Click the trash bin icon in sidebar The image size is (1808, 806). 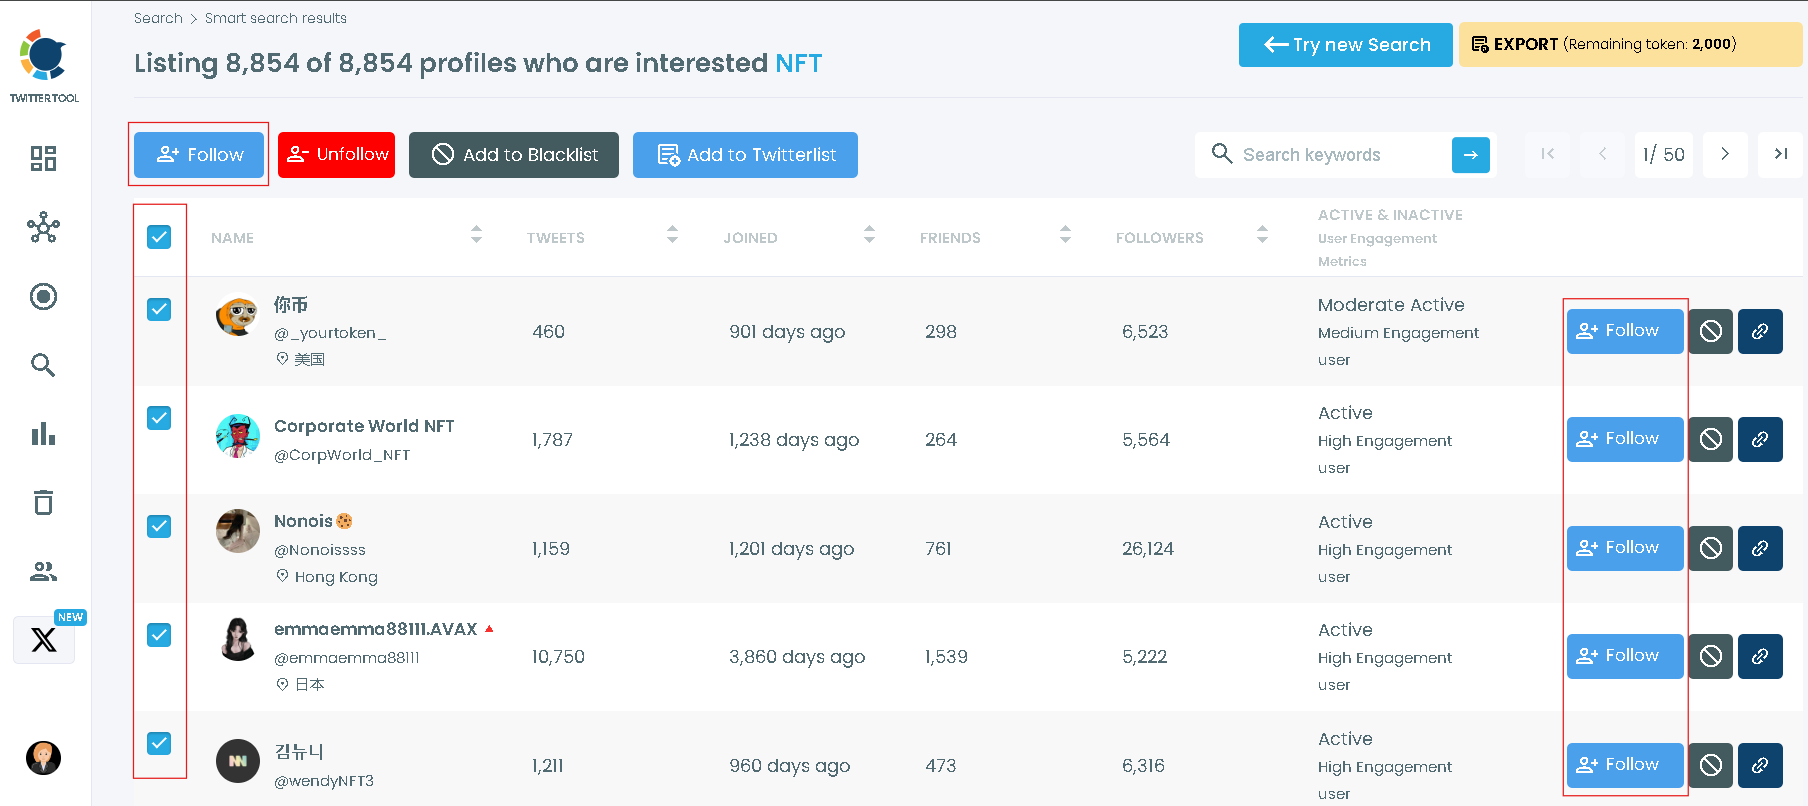click(x=43, y=502)
